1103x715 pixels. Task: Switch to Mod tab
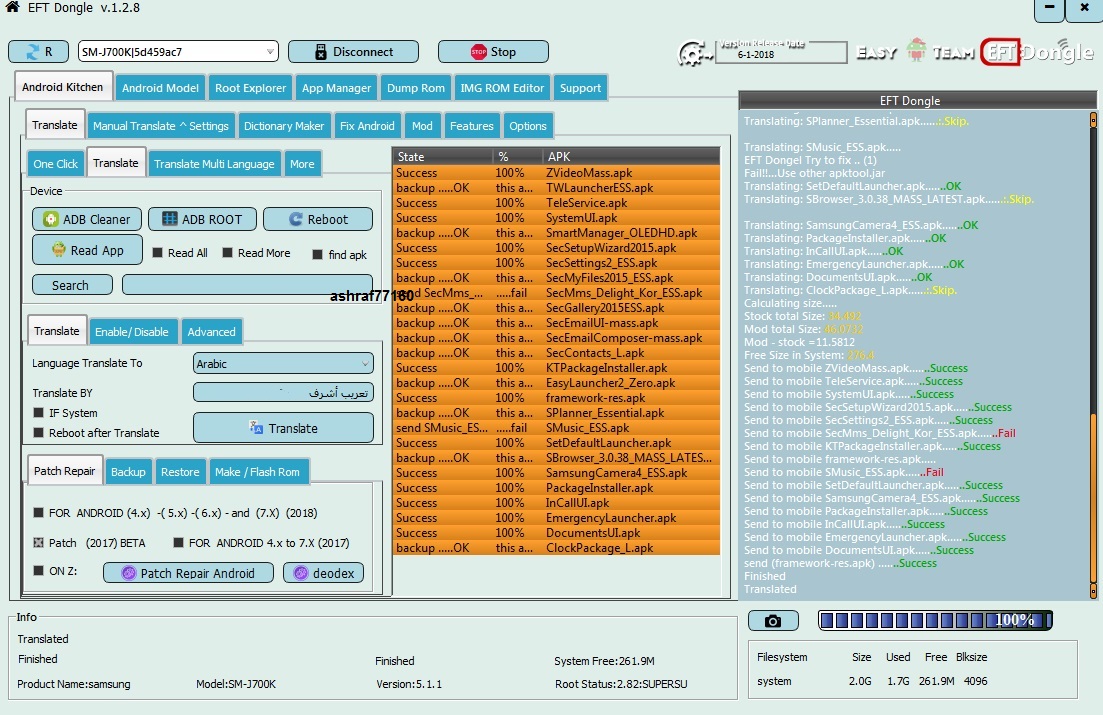click(x=422, y=126)
